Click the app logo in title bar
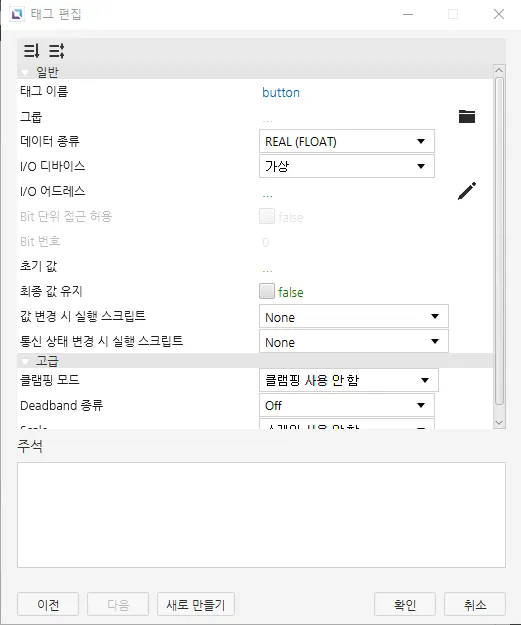521x625 pixels. pos(17,14)
